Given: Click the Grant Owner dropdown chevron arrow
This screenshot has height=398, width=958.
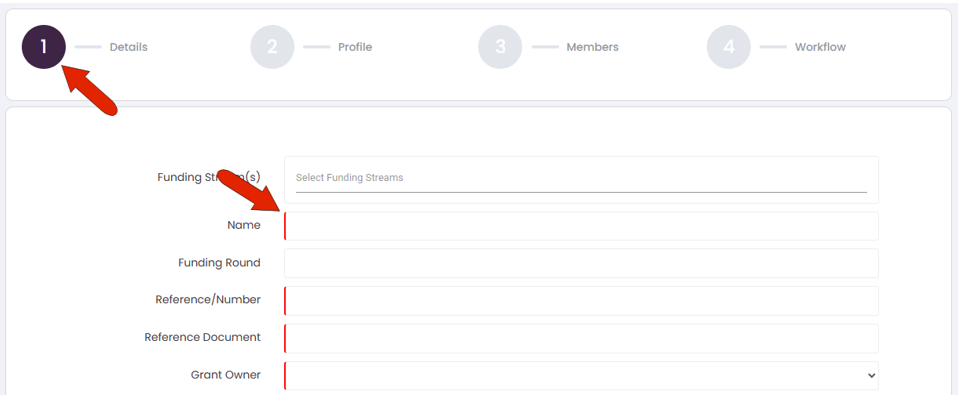Looking at the screenshot, I should pyautogui.click(x=871, y=376).
